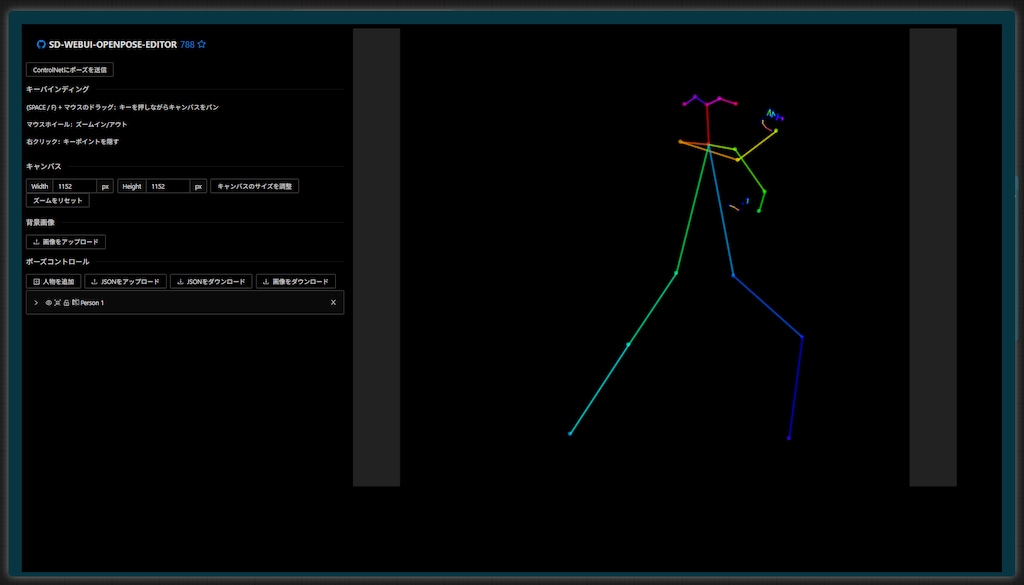Toggle Person 1 visibility eye icon

[48, 303]
